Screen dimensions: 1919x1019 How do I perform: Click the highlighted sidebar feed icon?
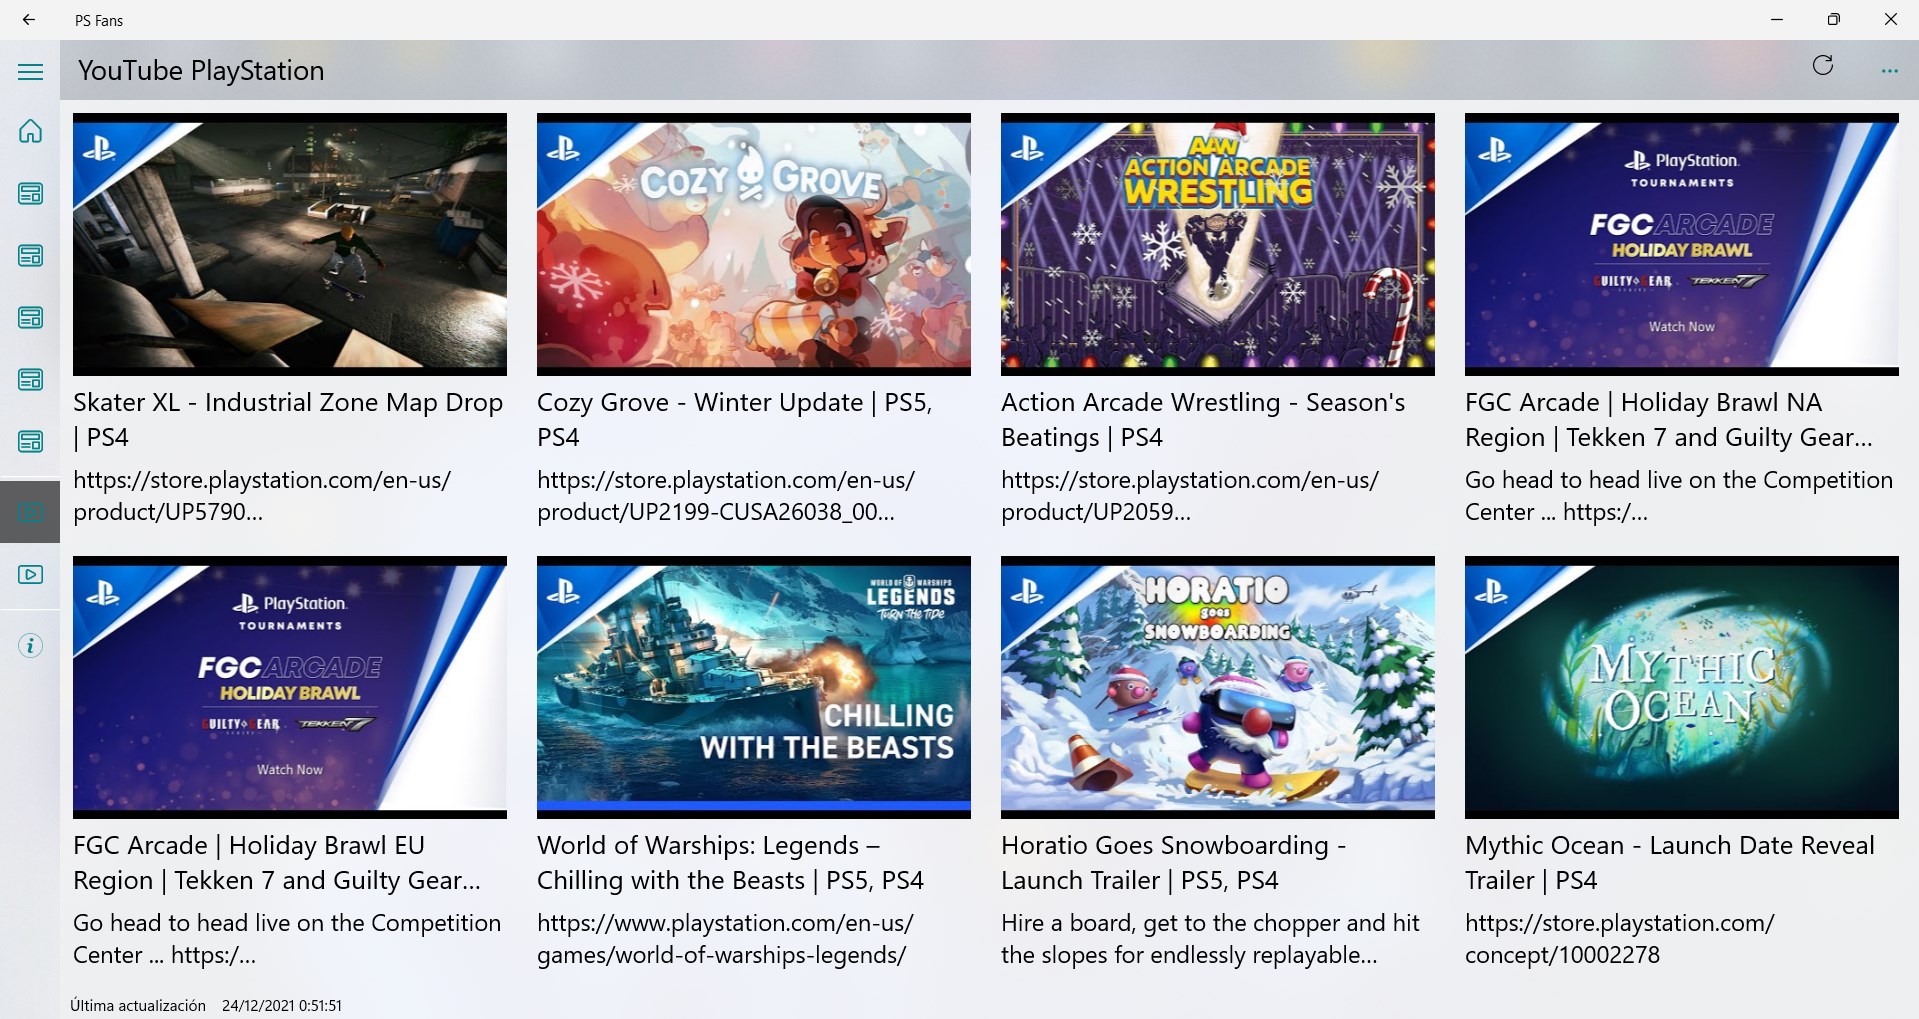[31, 512]
